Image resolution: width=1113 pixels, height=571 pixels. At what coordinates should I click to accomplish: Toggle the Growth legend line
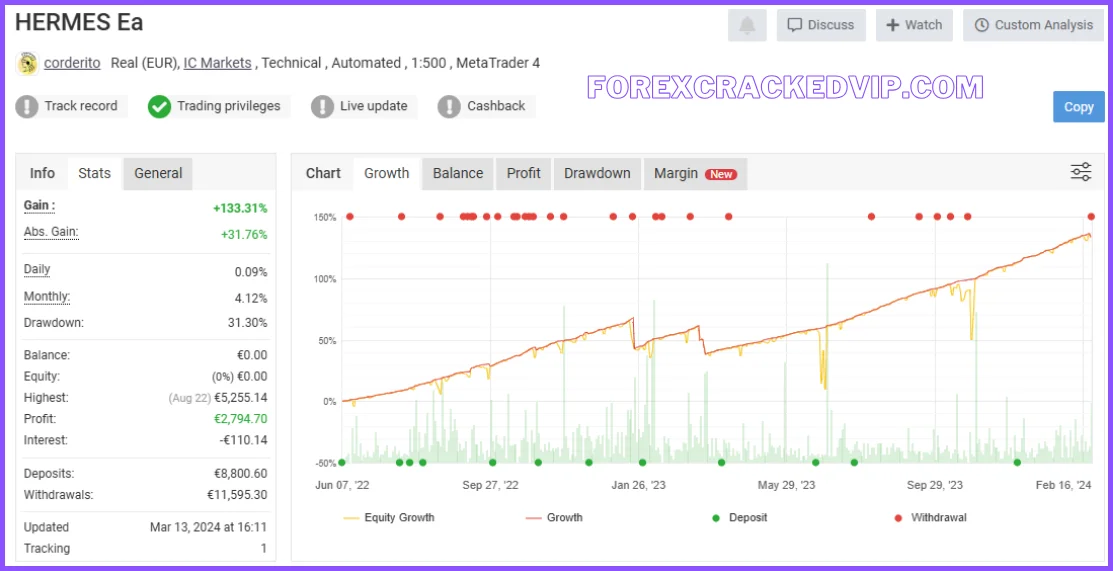click(x=554, y=518)
